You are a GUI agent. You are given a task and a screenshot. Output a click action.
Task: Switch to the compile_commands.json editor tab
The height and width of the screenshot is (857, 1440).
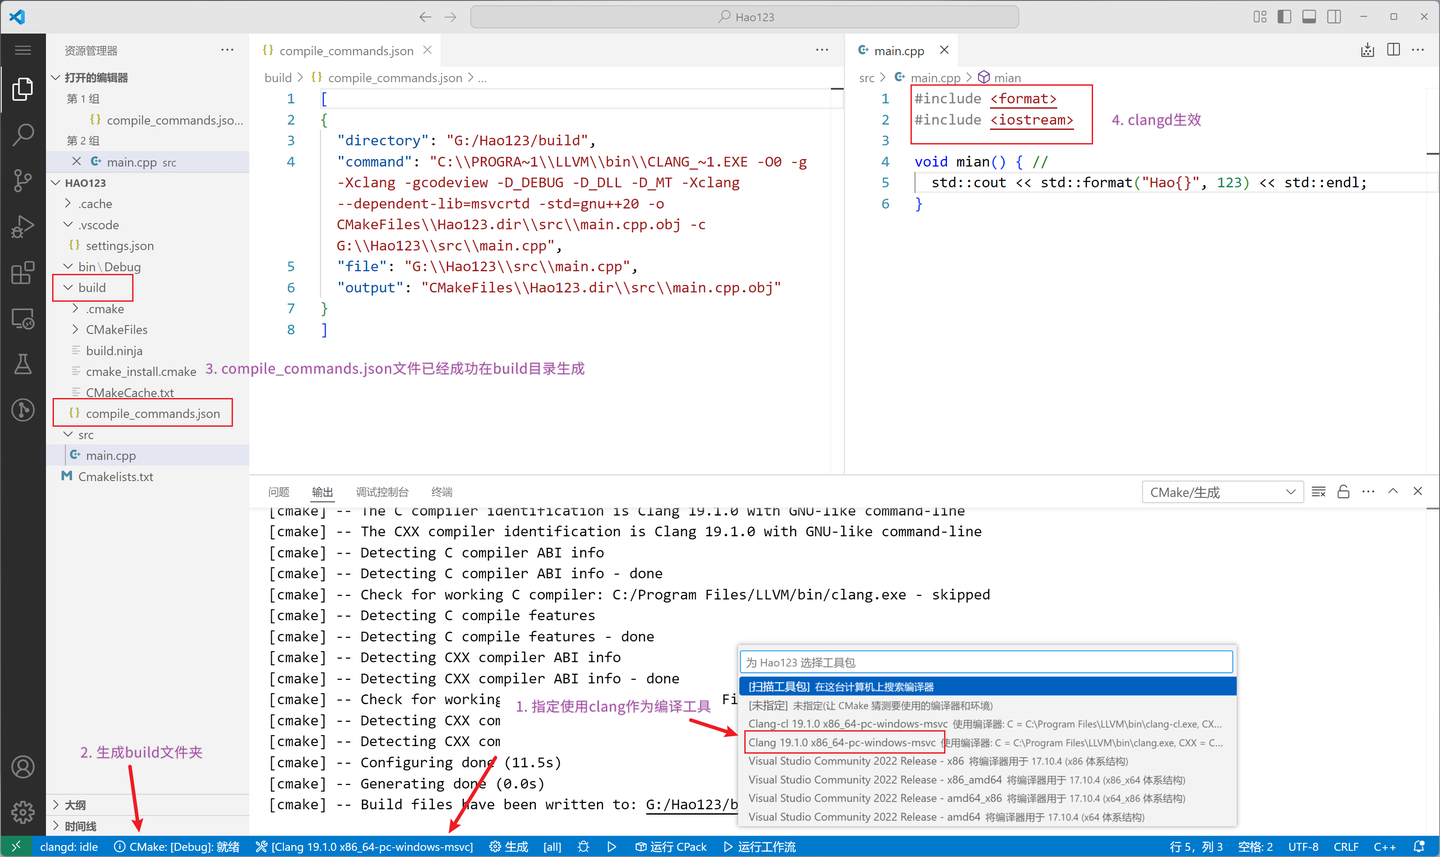345,49
